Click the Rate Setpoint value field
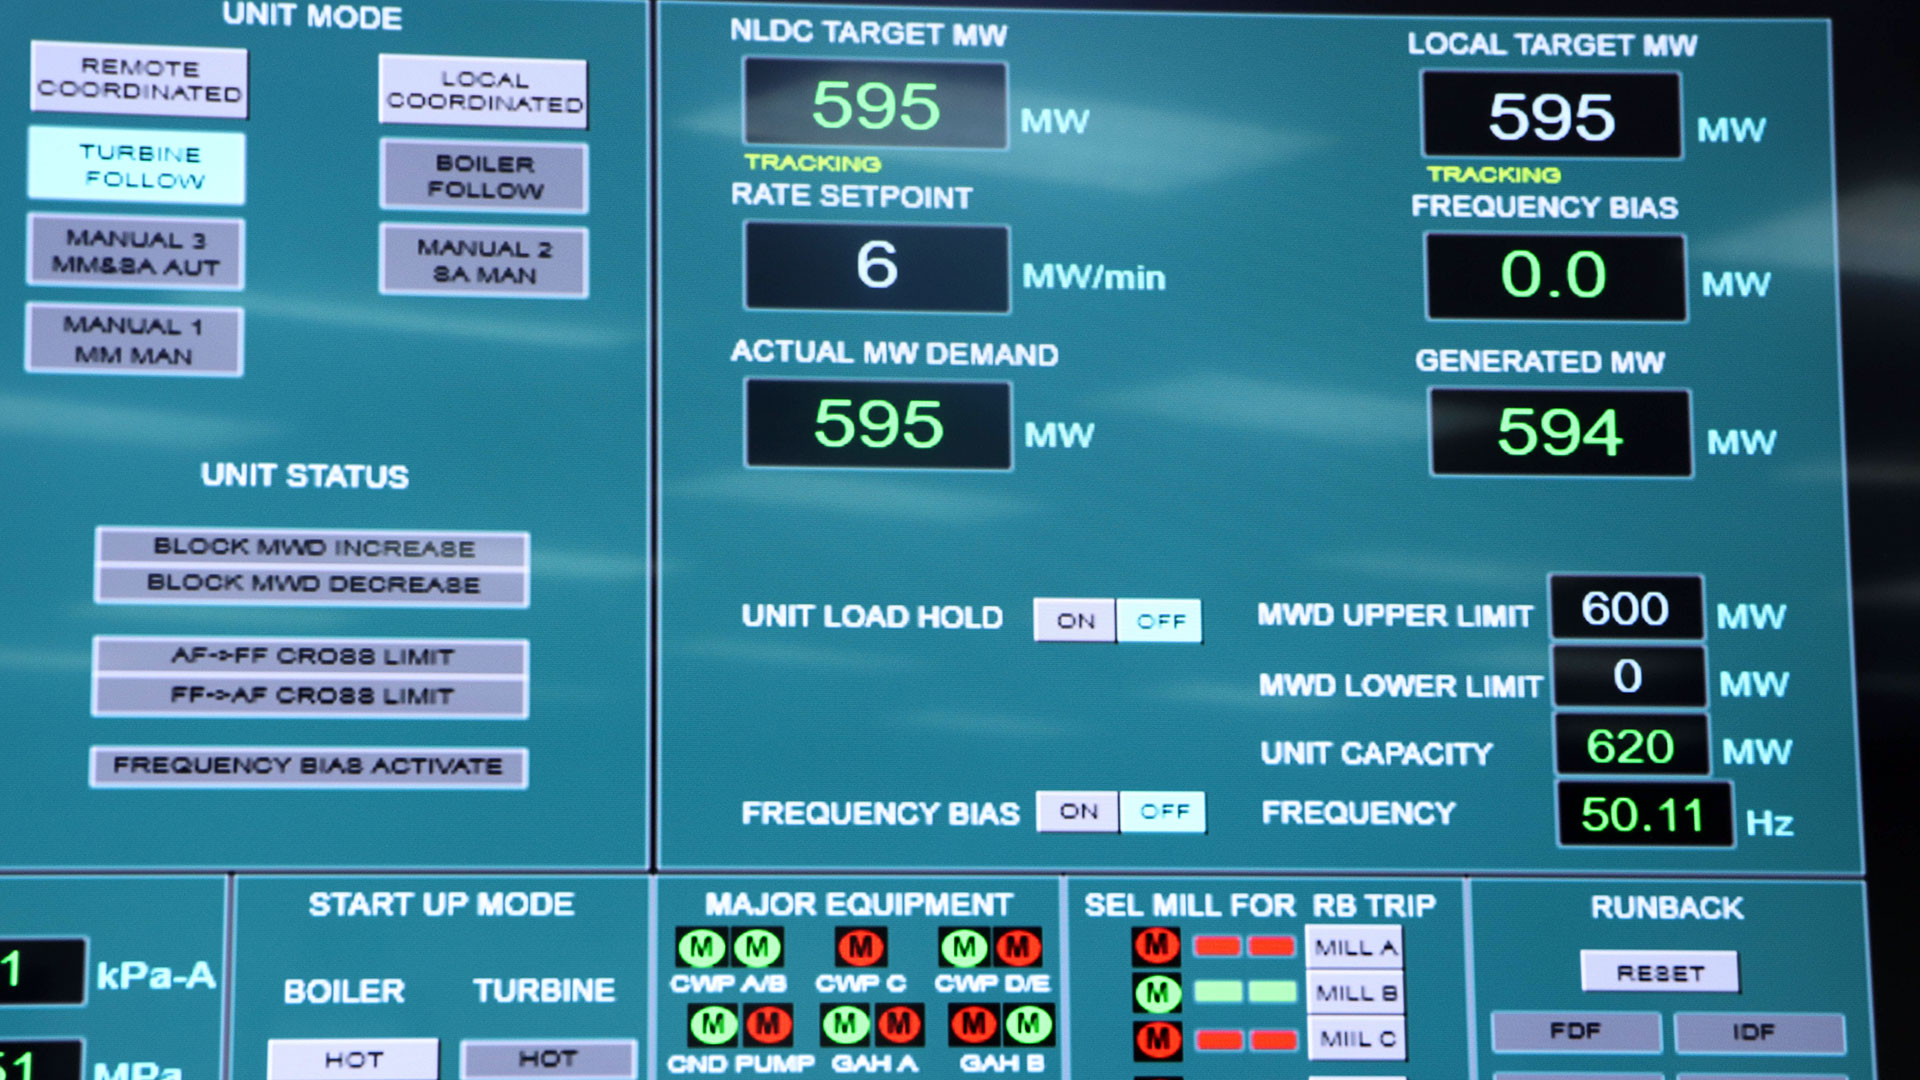 pos(876,267)
